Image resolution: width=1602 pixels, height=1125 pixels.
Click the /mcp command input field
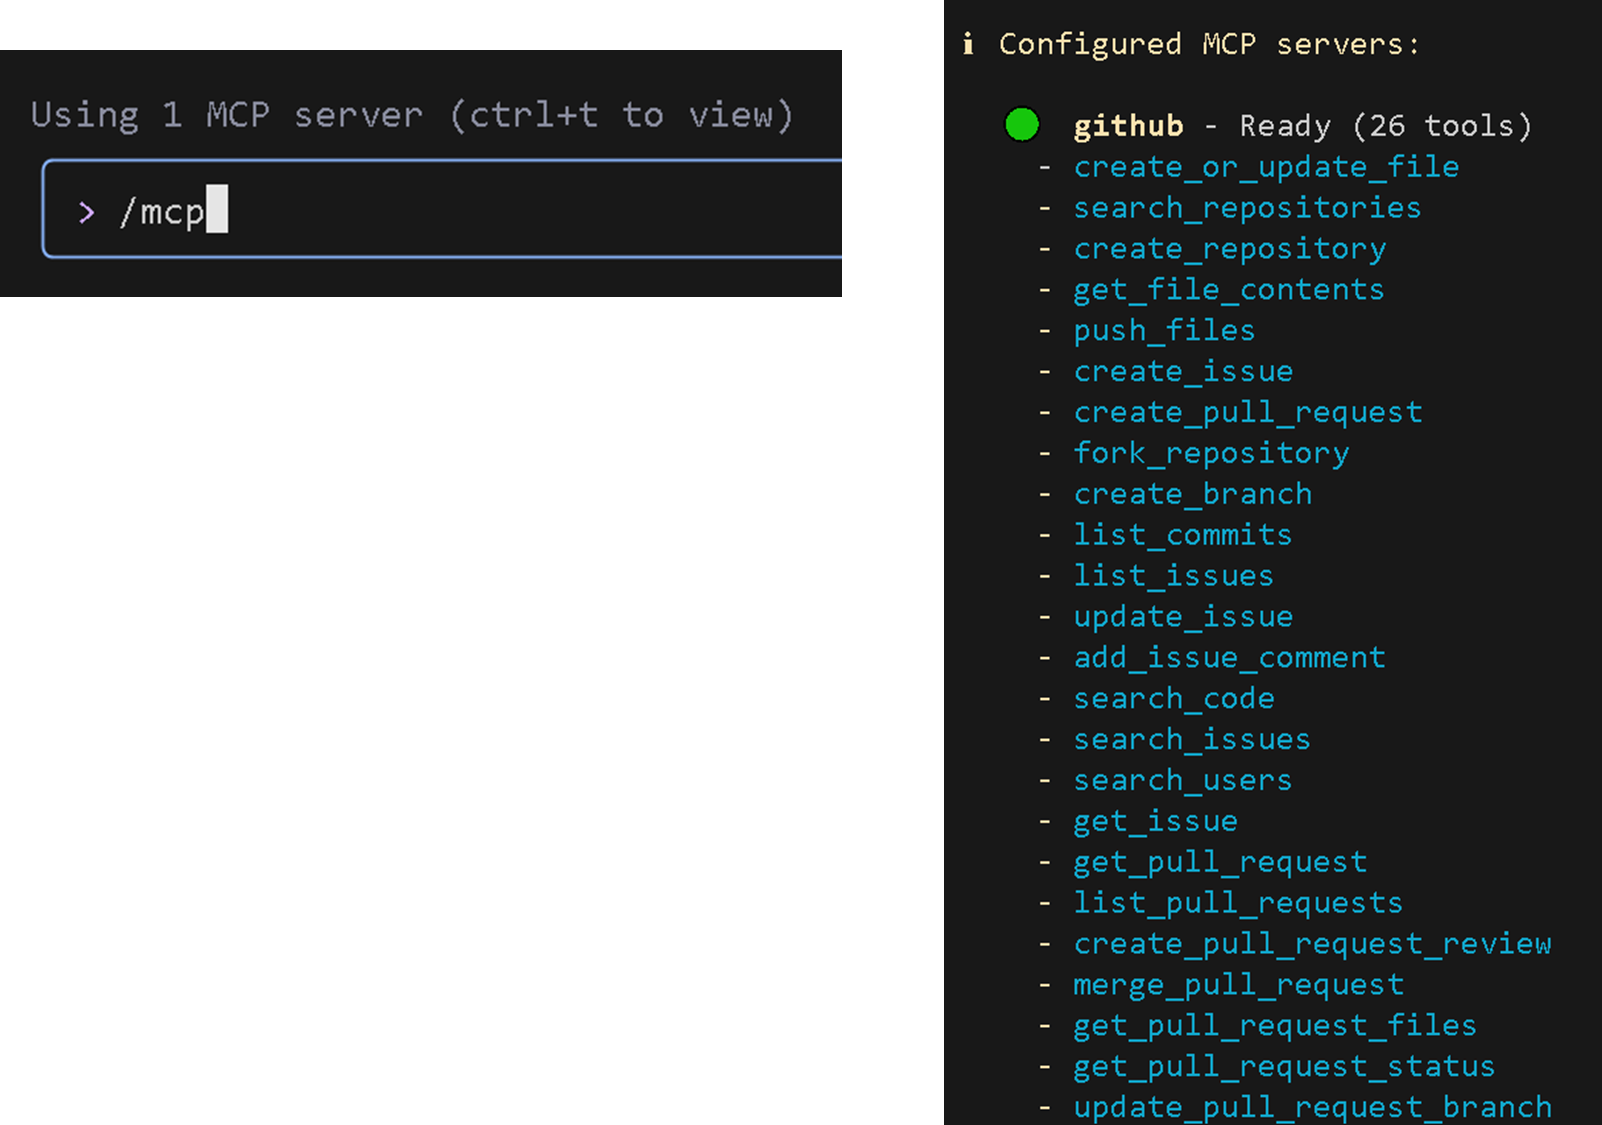tap(442, 209)
